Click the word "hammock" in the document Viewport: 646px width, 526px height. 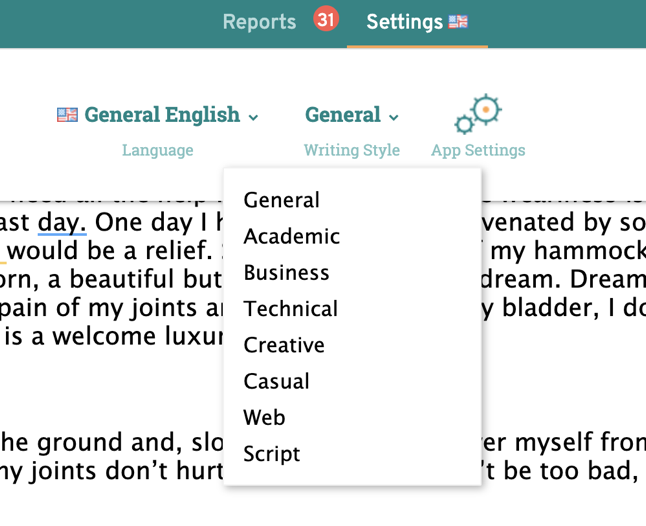[588, 251]
